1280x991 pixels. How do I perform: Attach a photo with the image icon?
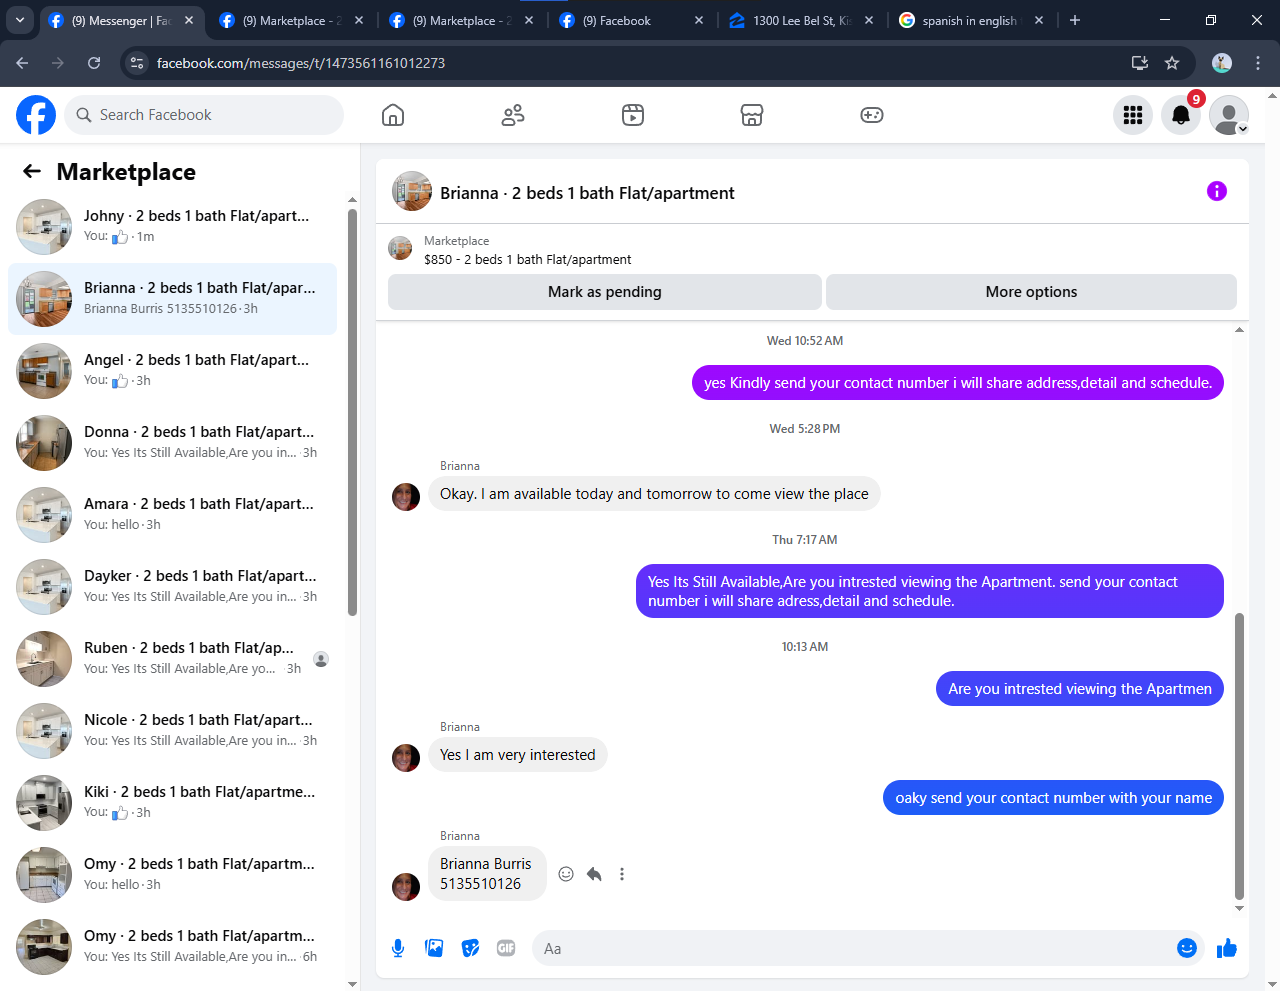(434, 948)
